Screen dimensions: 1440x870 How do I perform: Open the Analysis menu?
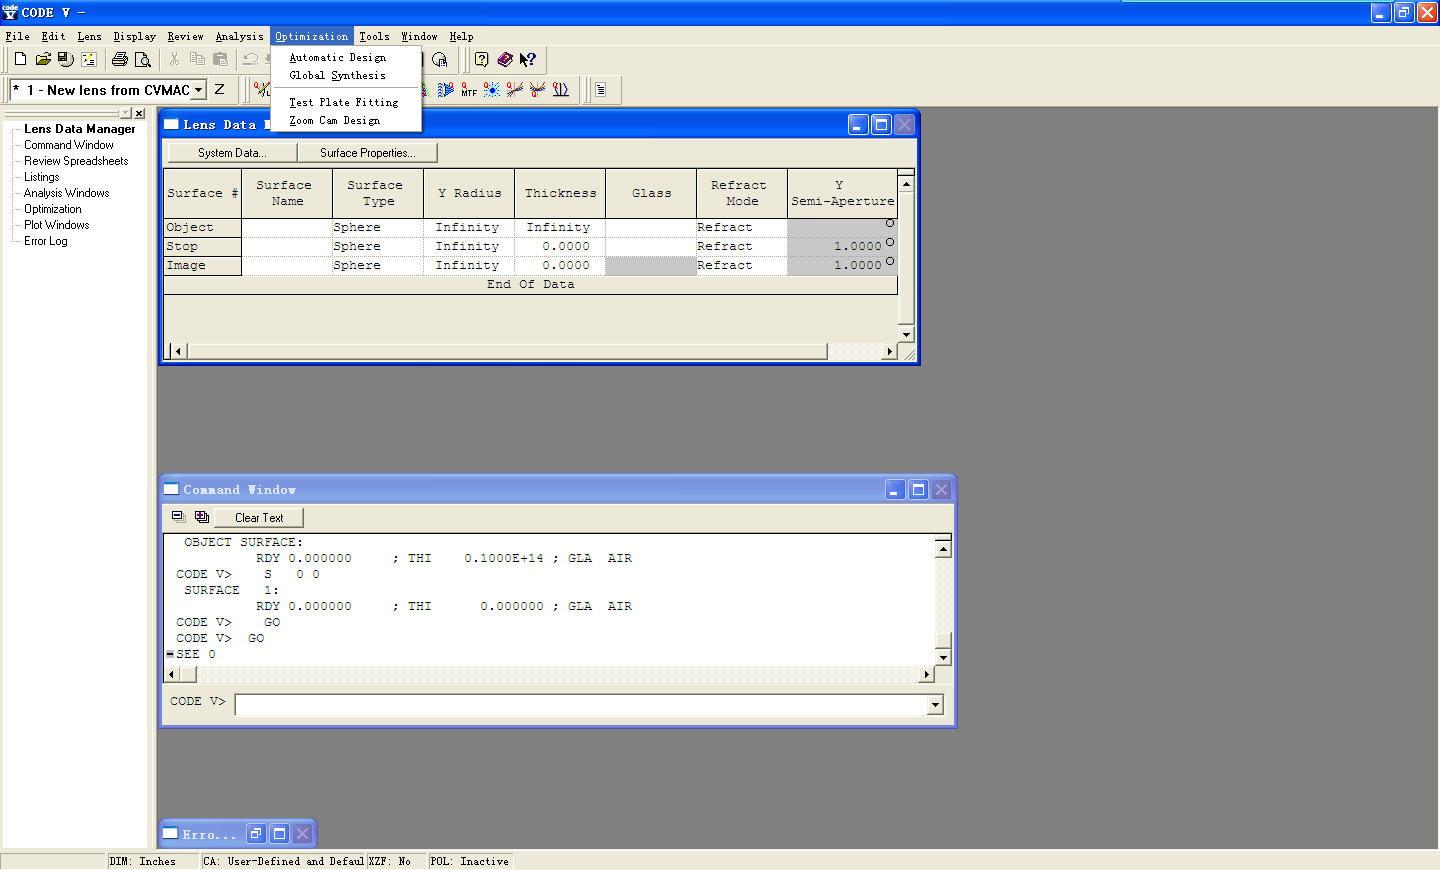240,37
